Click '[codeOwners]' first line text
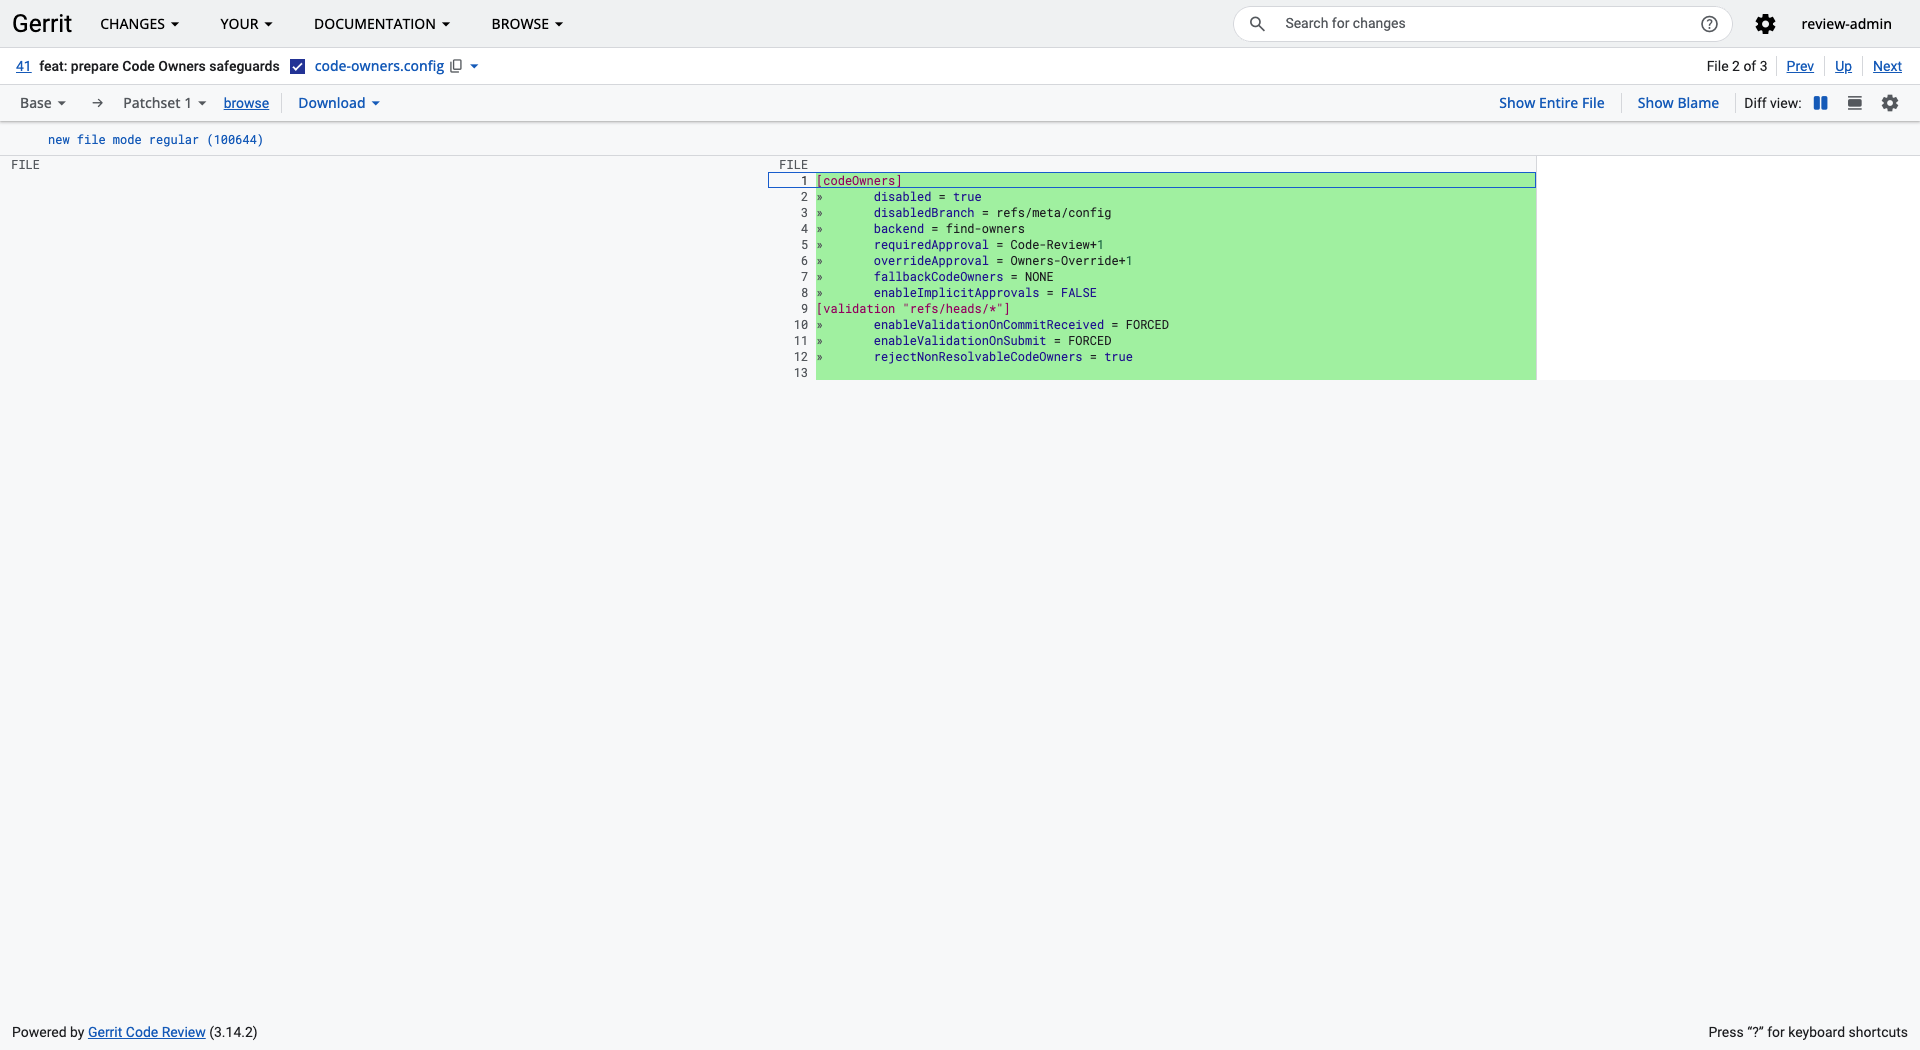 (859, 181)
